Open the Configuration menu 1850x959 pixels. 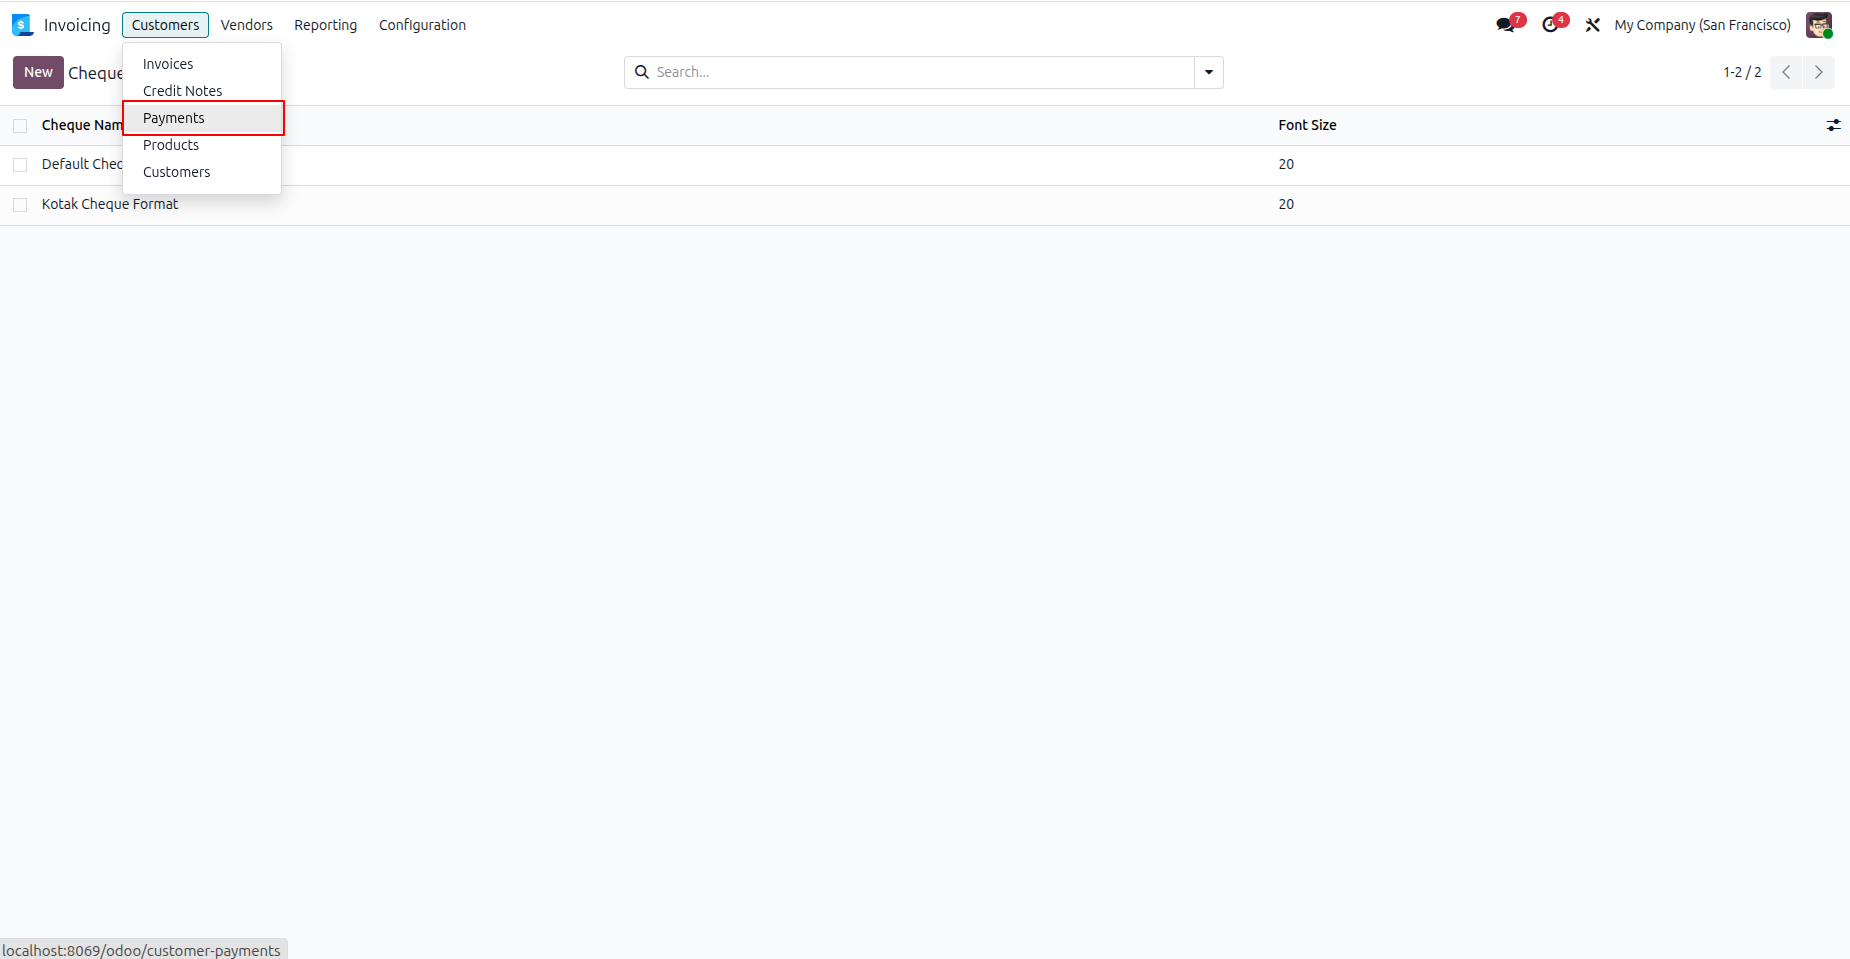422,25
